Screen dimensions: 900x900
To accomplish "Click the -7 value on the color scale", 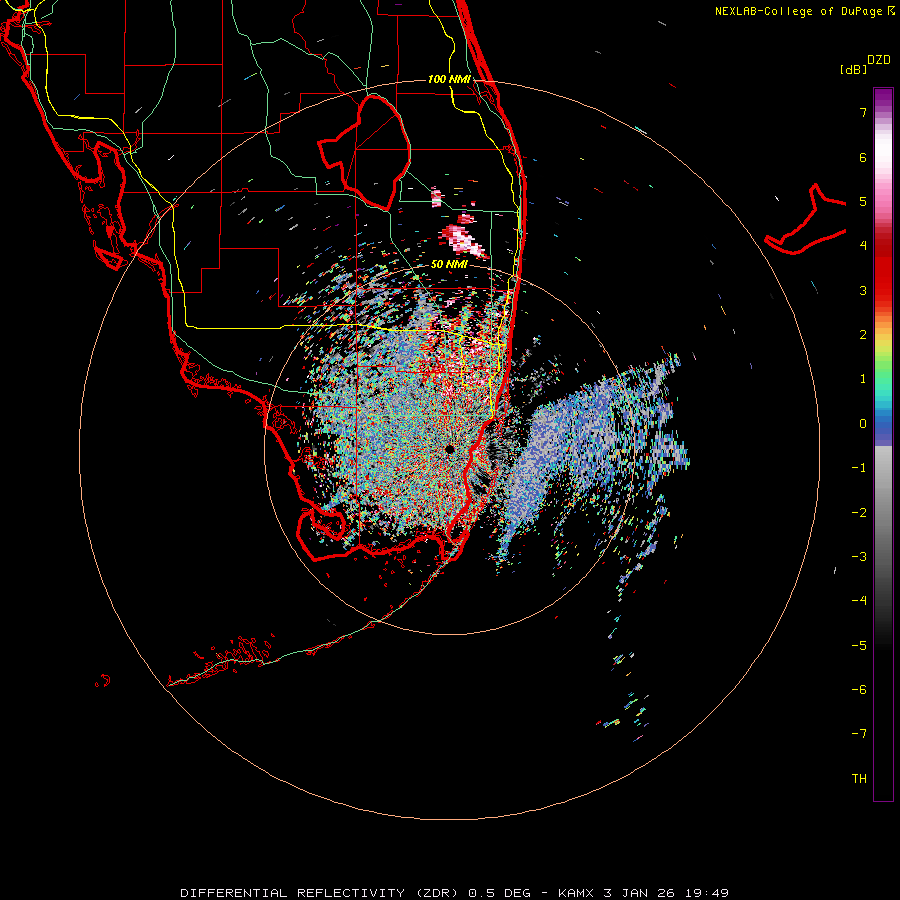I will (x=859, y=734).
